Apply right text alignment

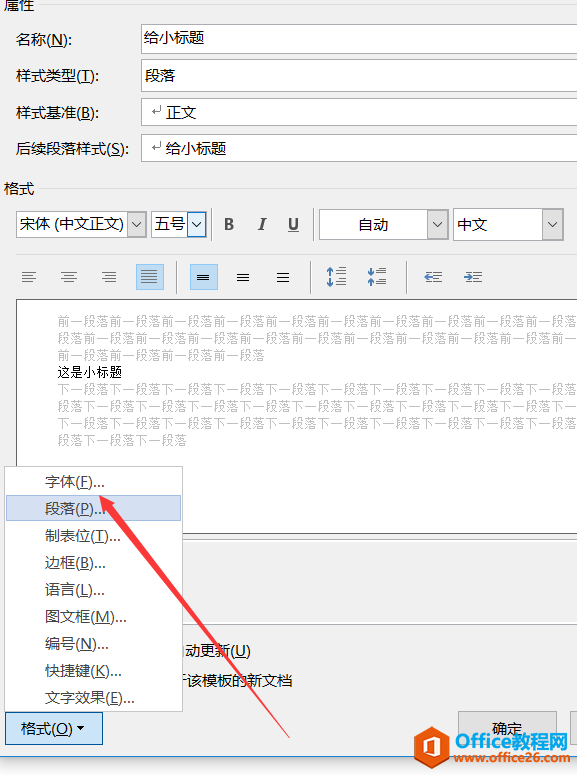[109, 277]
